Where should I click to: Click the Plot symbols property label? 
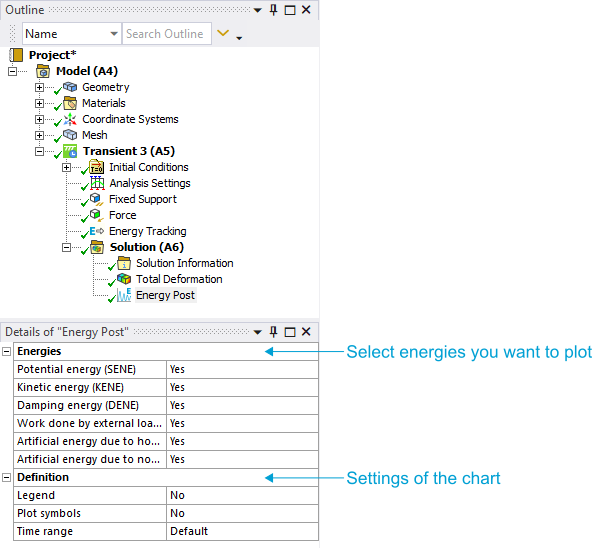(x=49, y=513)
